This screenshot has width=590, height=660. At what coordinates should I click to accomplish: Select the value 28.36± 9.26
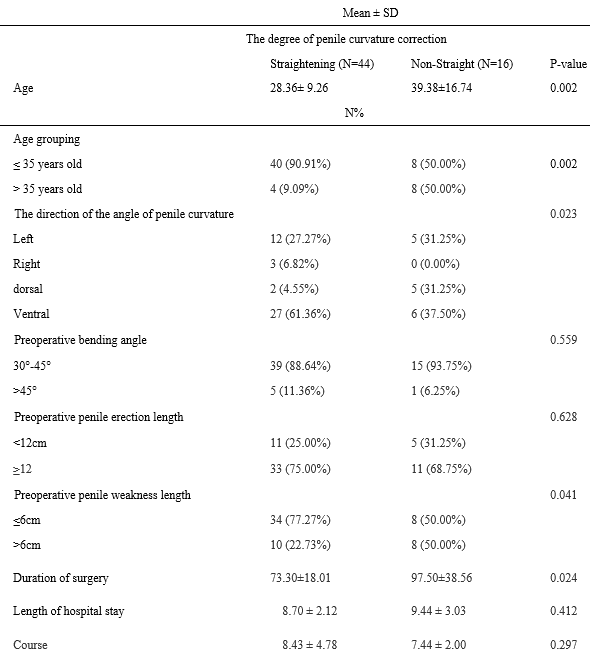tap(299, 88)
